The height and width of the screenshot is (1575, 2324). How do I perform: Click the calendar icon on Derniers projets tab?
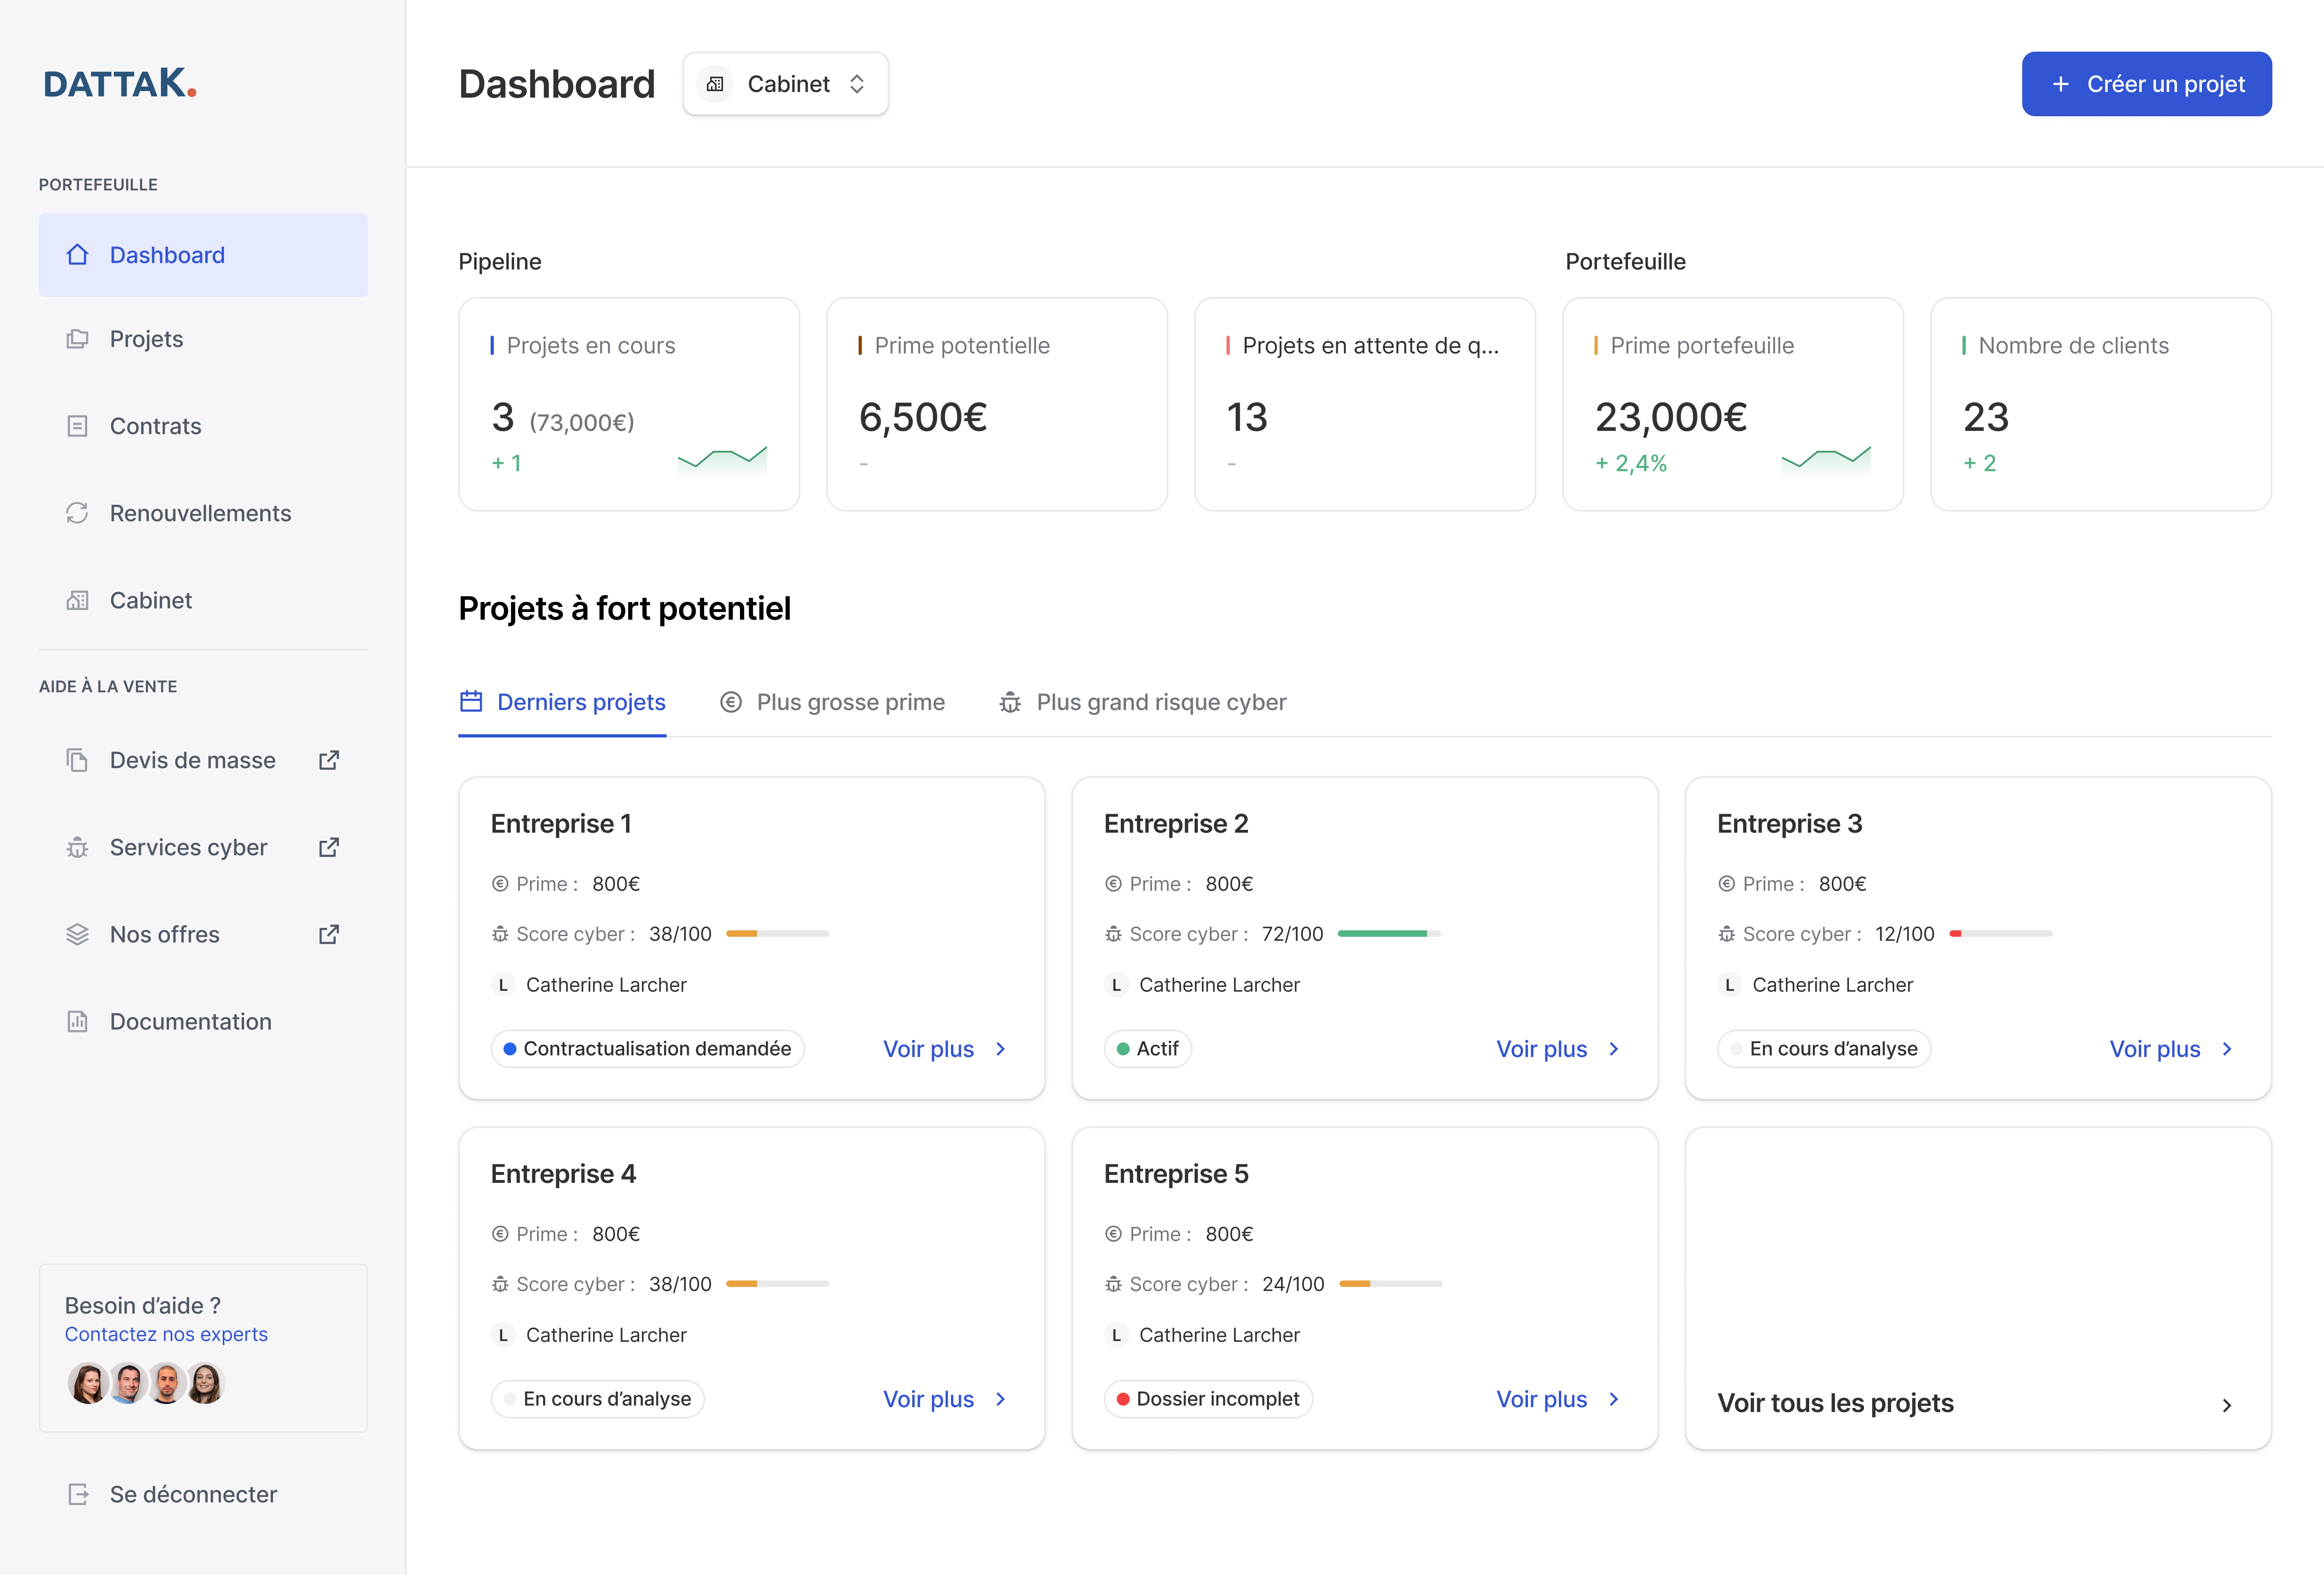[471, 701]
